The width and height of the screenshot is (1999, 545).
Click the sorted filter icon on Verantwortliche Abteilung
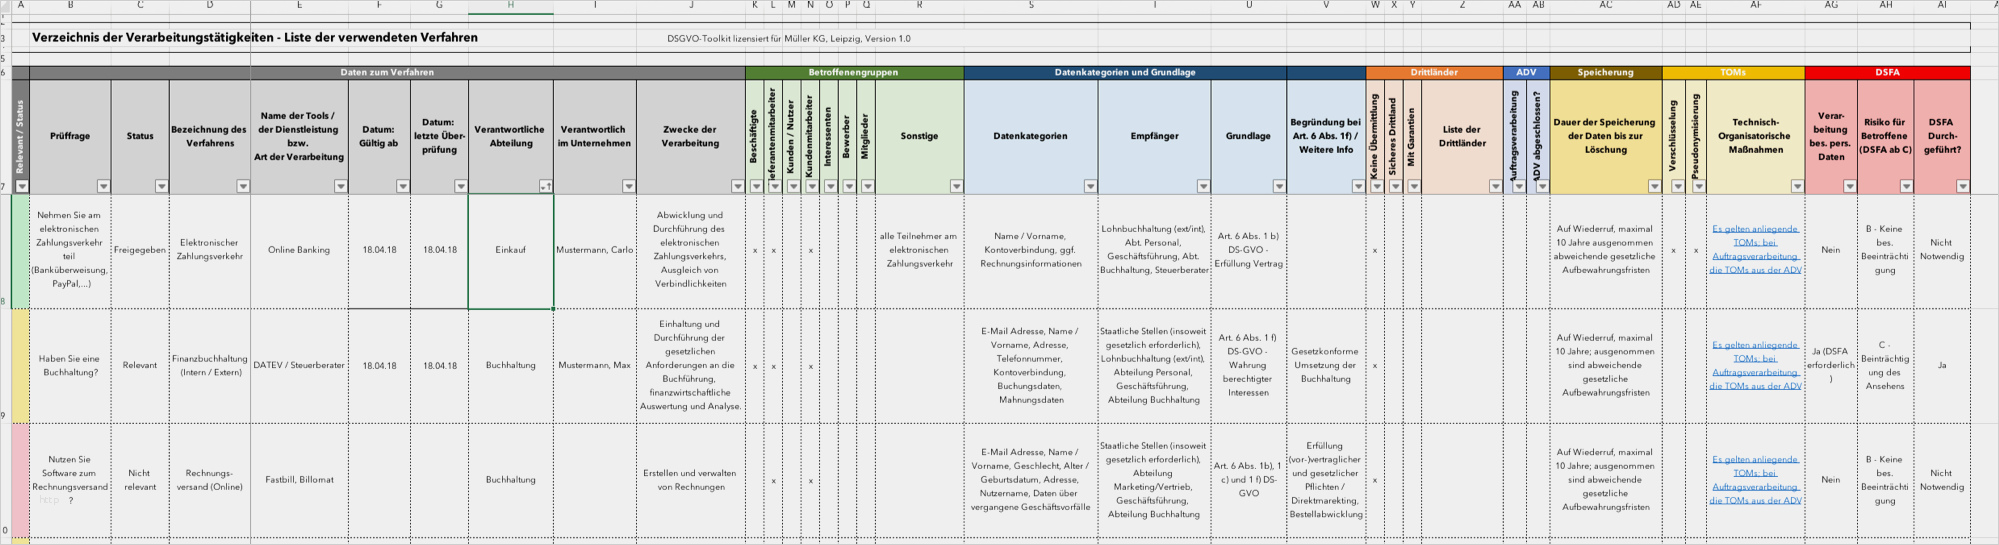click(545, 186)
